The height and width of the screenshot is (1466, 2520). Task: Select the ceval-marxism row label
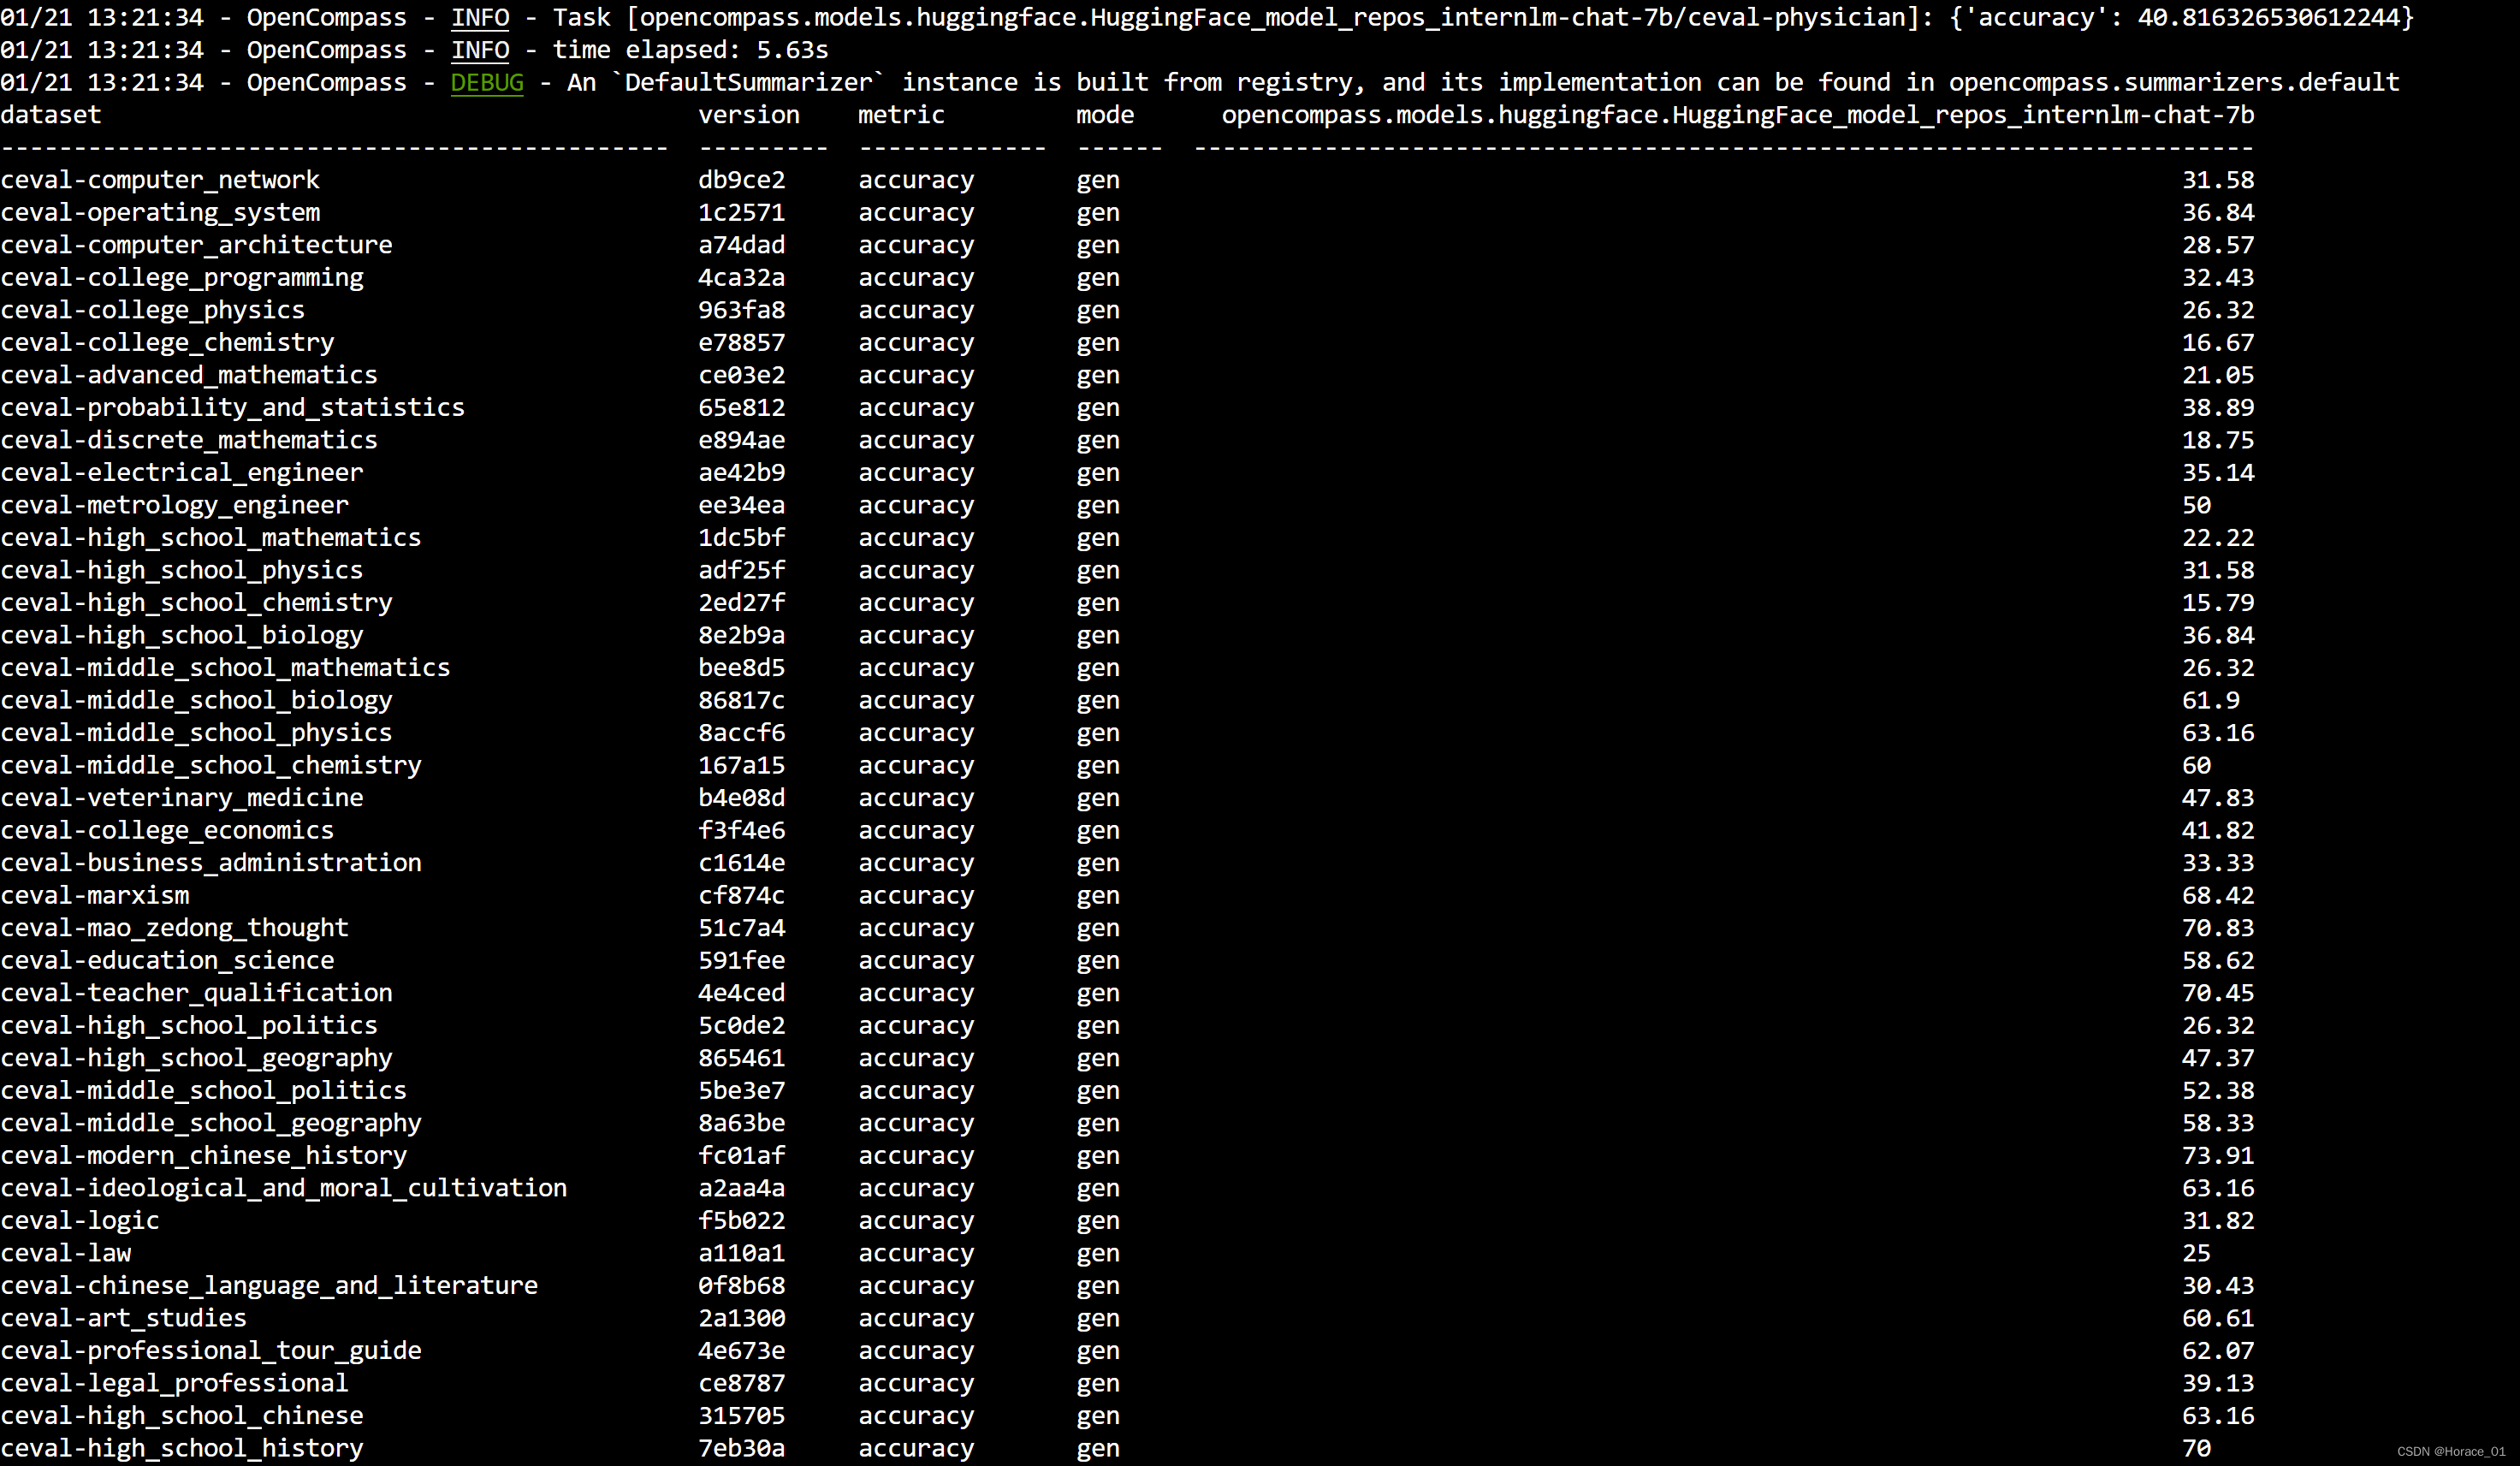pyautogui.click(x=95, y=895)
